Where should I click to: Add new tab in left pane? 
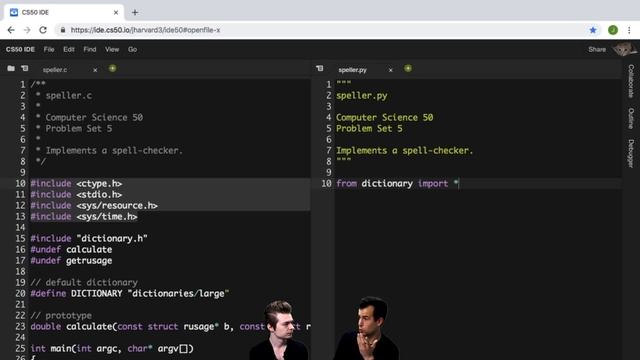pos(112,68)
